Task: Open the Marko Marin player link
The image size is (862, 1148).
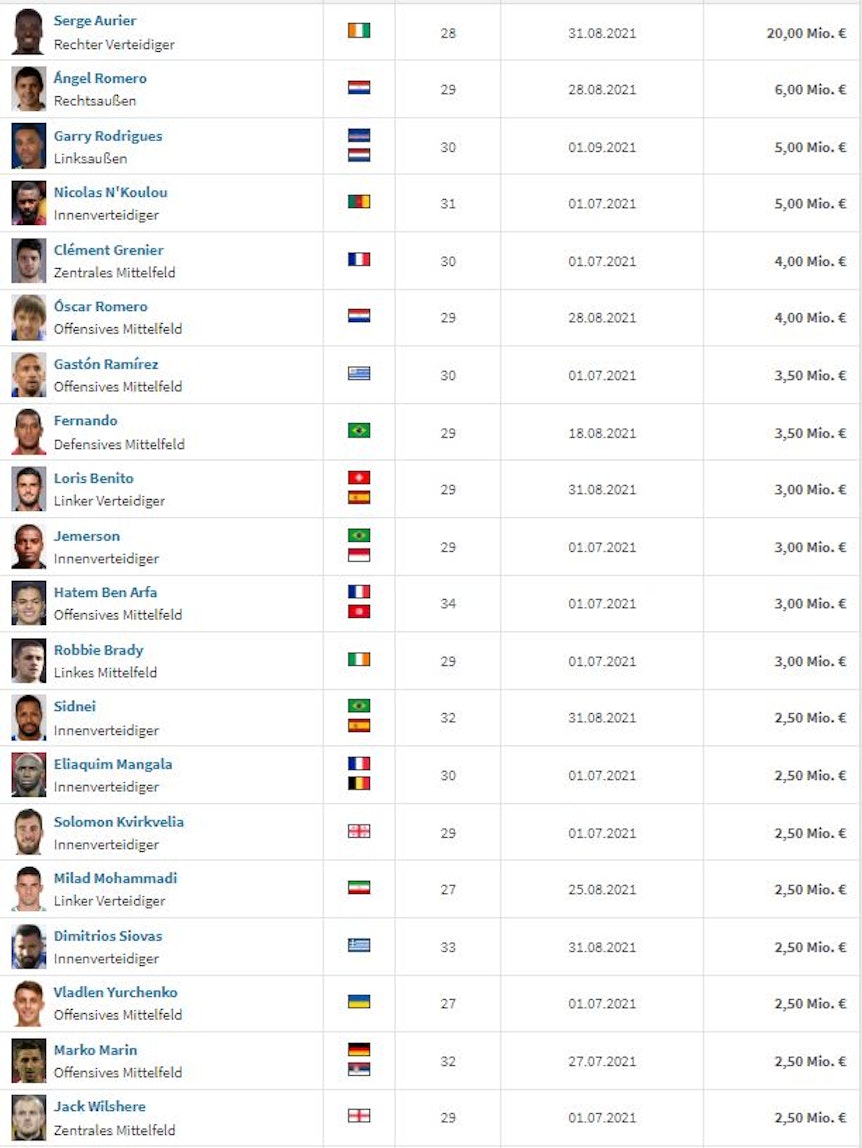Action: [x=95, y=1050]
